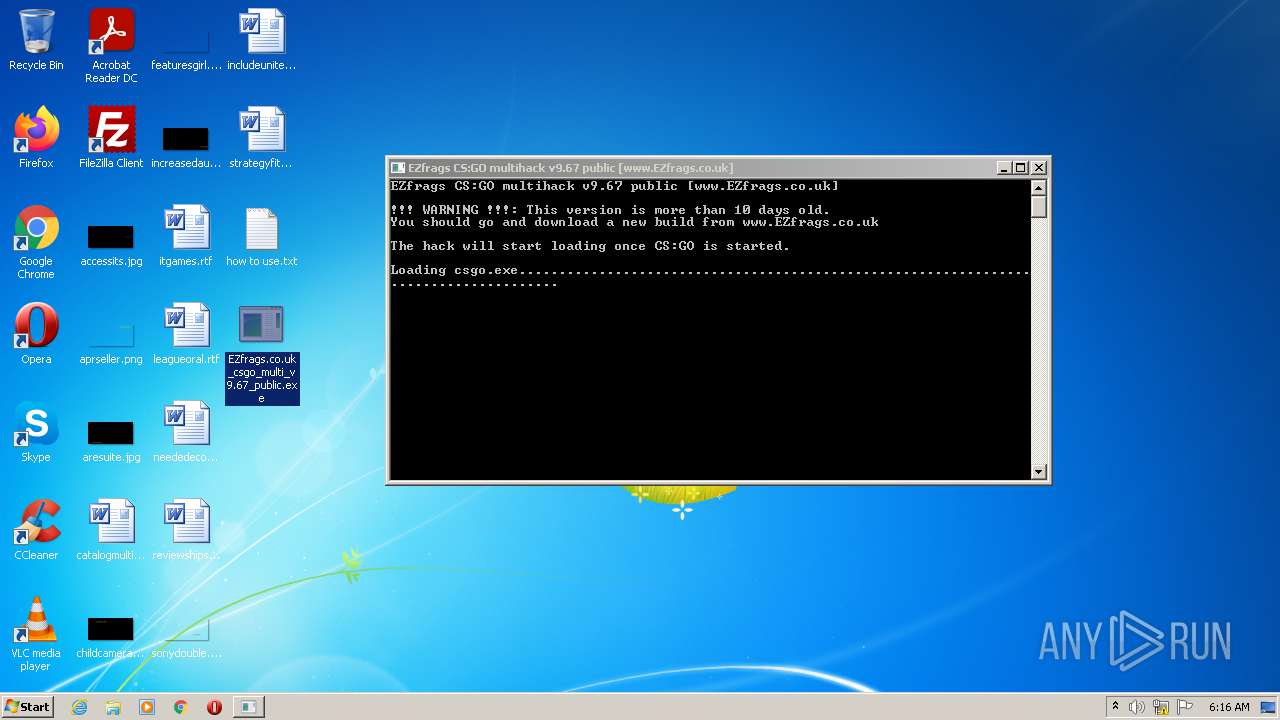Close the EZfrags console window

[x=1038, y=168]
